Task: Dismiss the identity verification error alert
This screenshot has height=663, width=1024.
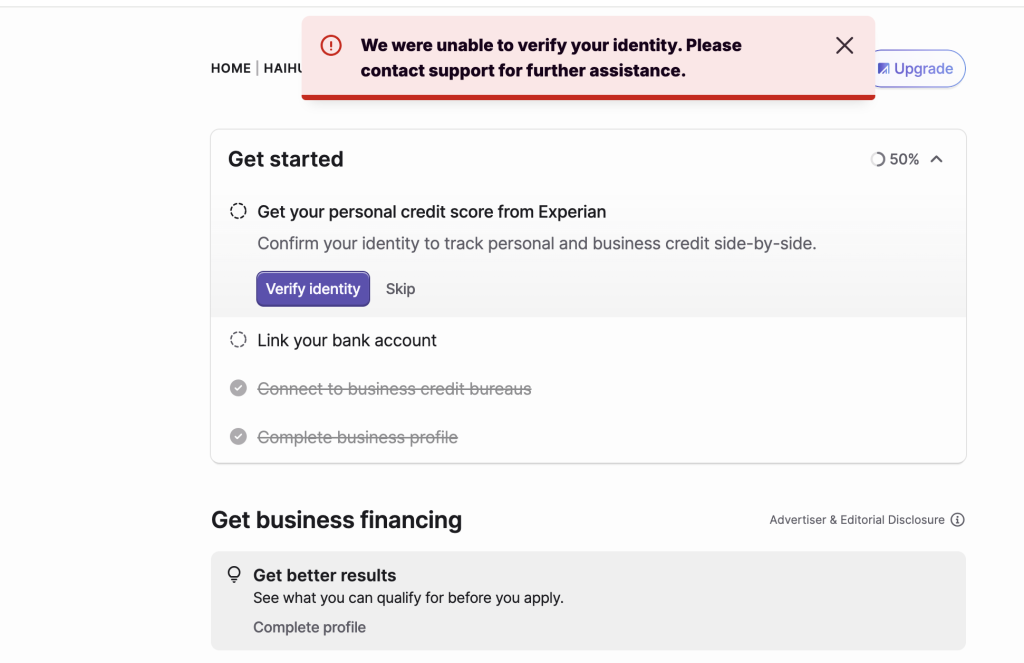Action: tap(844, 45)
